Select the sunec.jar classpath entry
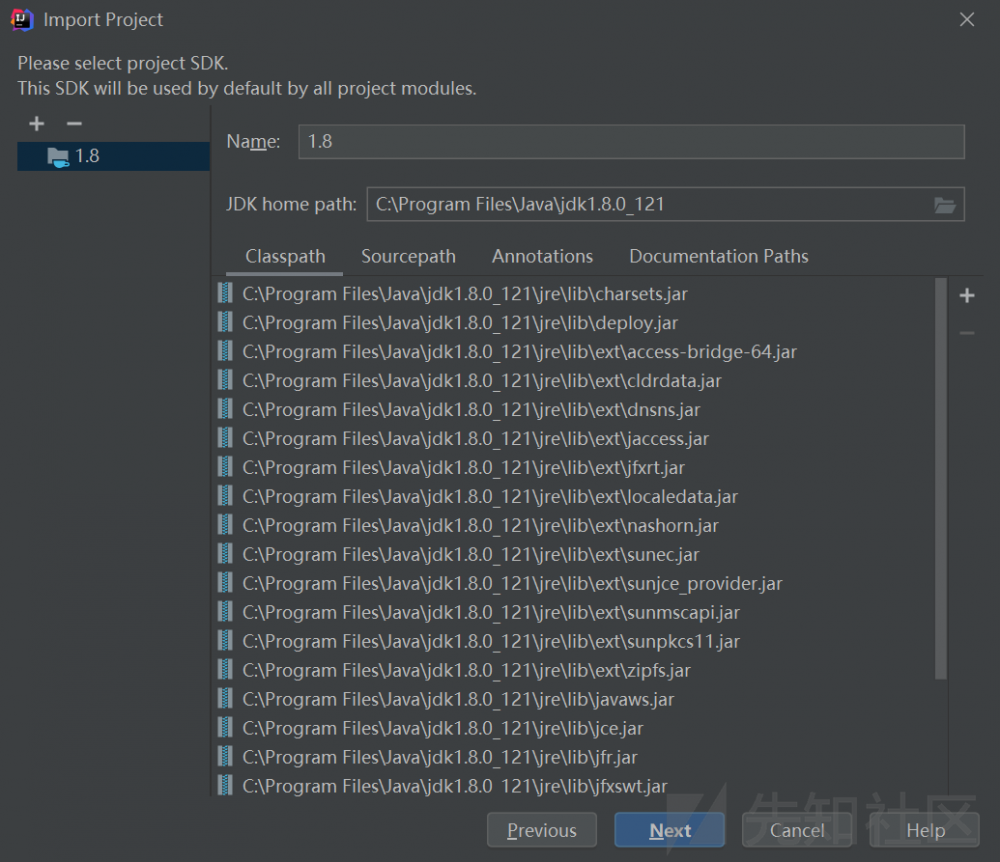Viewport: 1000px width, 862px height. click(x=574, y=555)
